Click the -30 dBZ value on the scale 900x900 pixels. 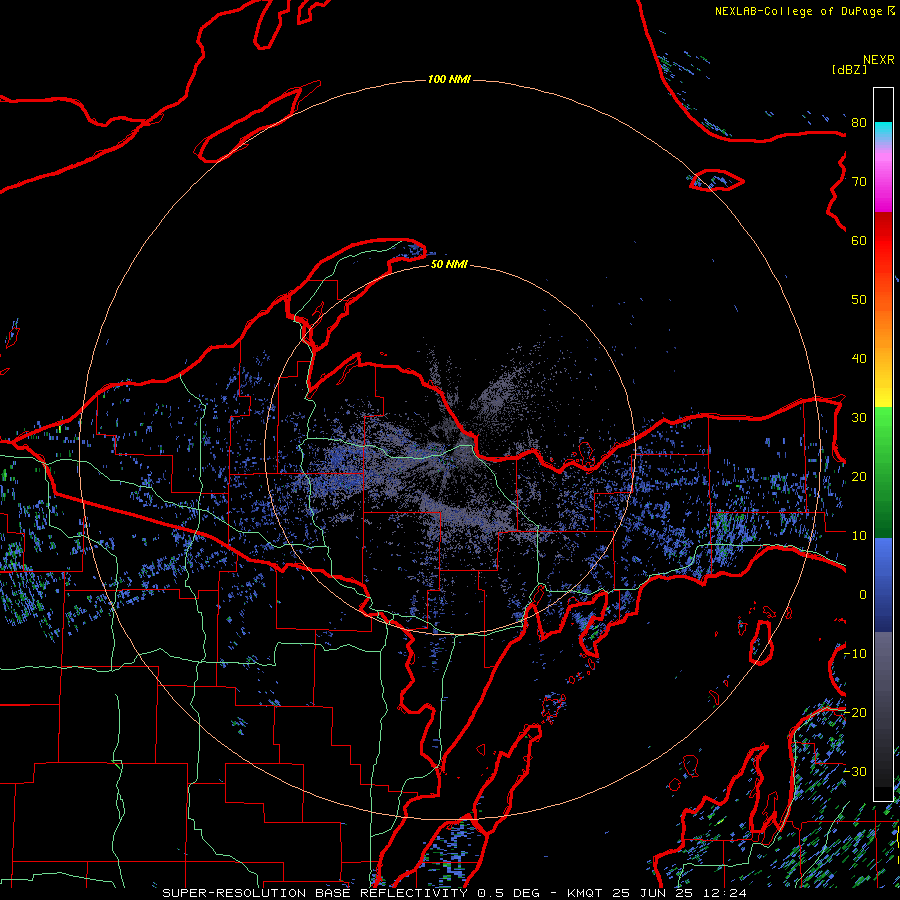(855, 772)
